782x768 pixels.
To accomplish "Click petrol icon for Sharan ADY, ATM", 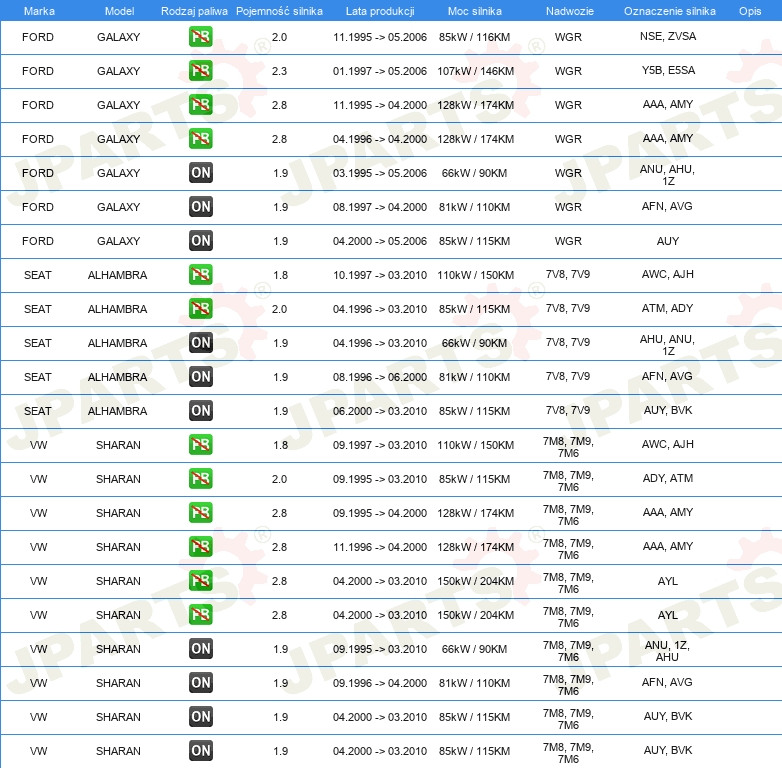I will click(x=200, y=478).
